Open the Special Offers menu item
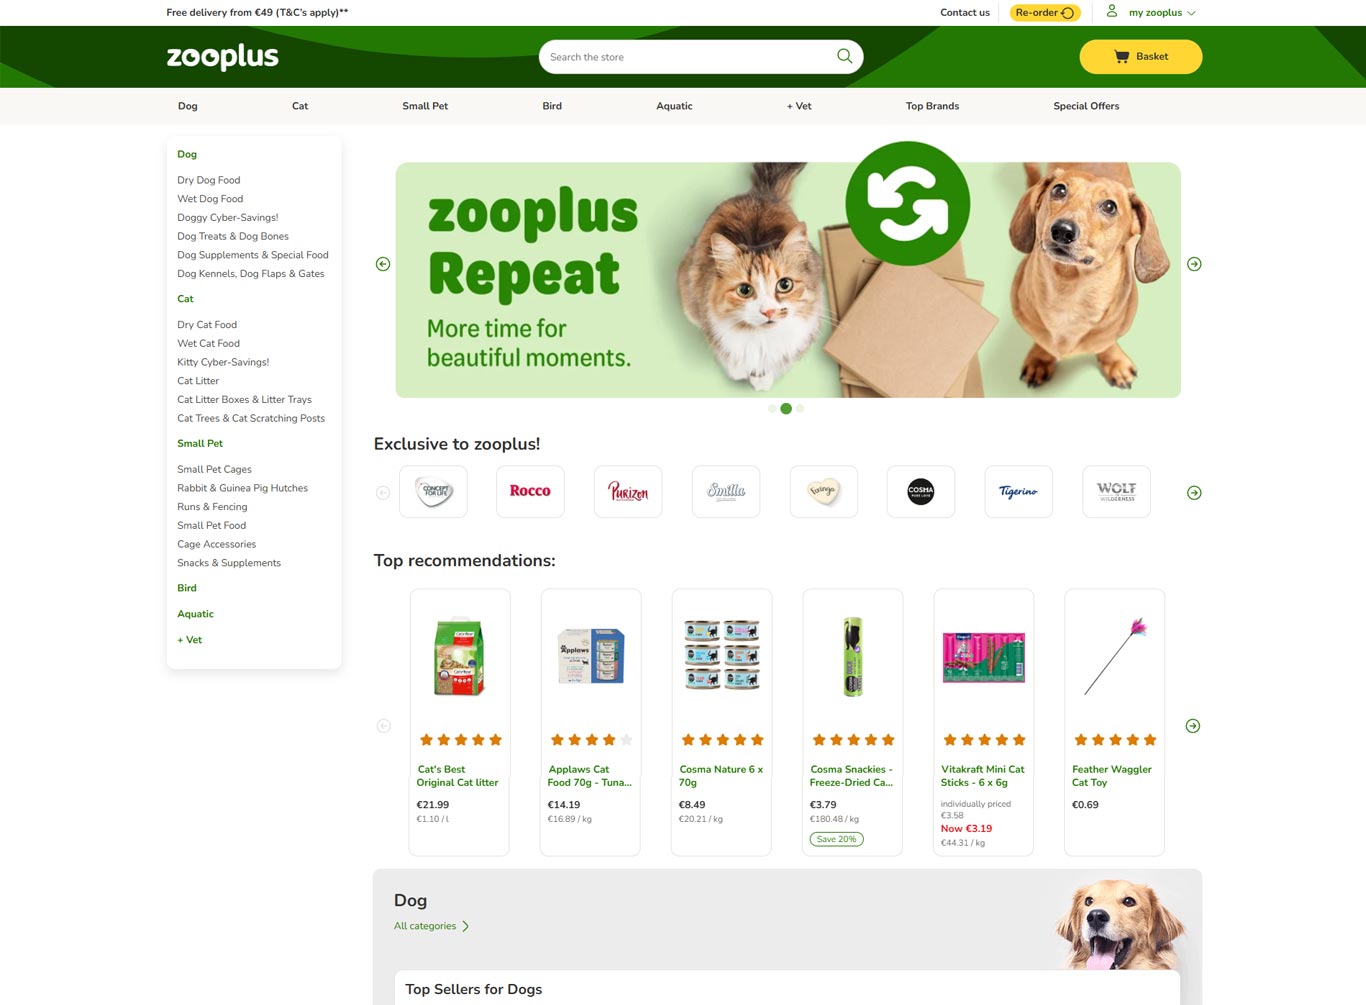 pyautogui.click(x=1086, y=106)
